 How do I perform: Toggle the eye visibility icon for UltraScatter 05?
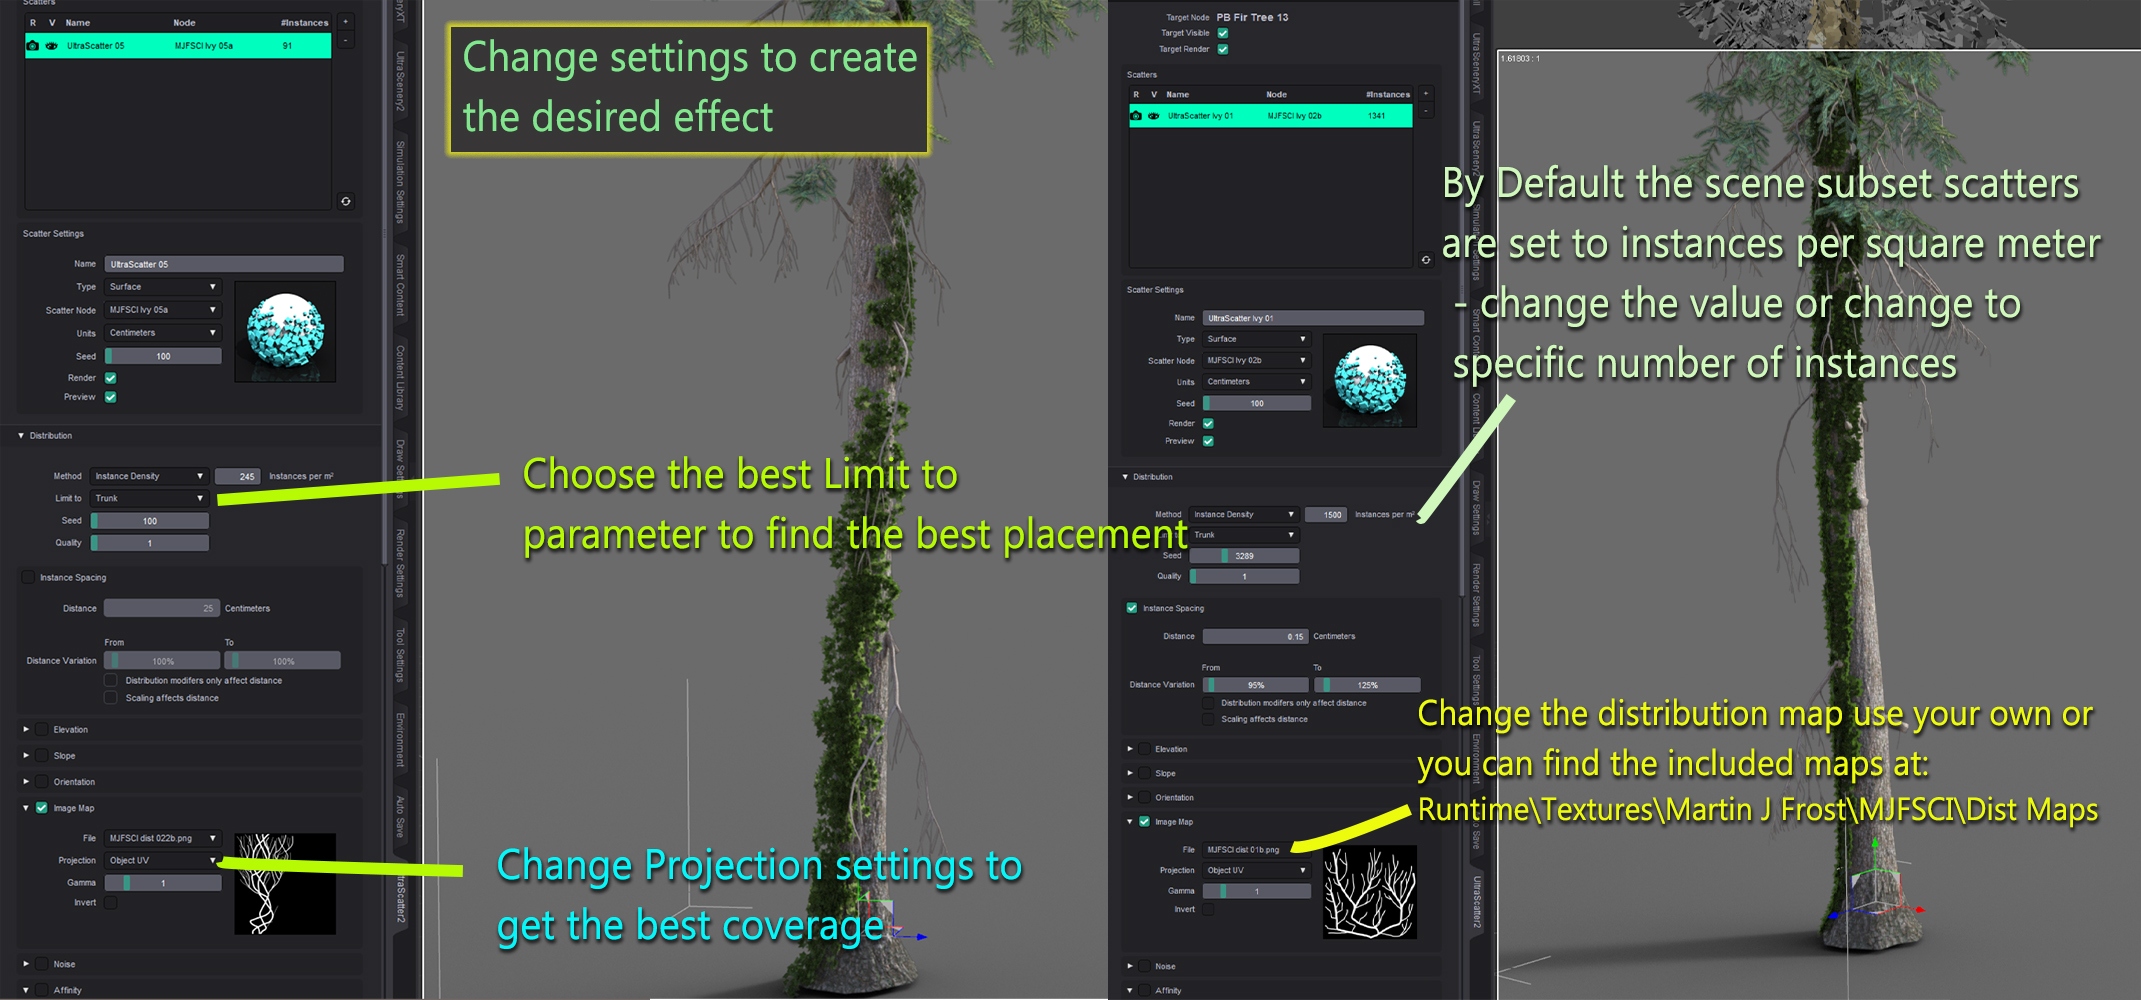tap(51, 46)
